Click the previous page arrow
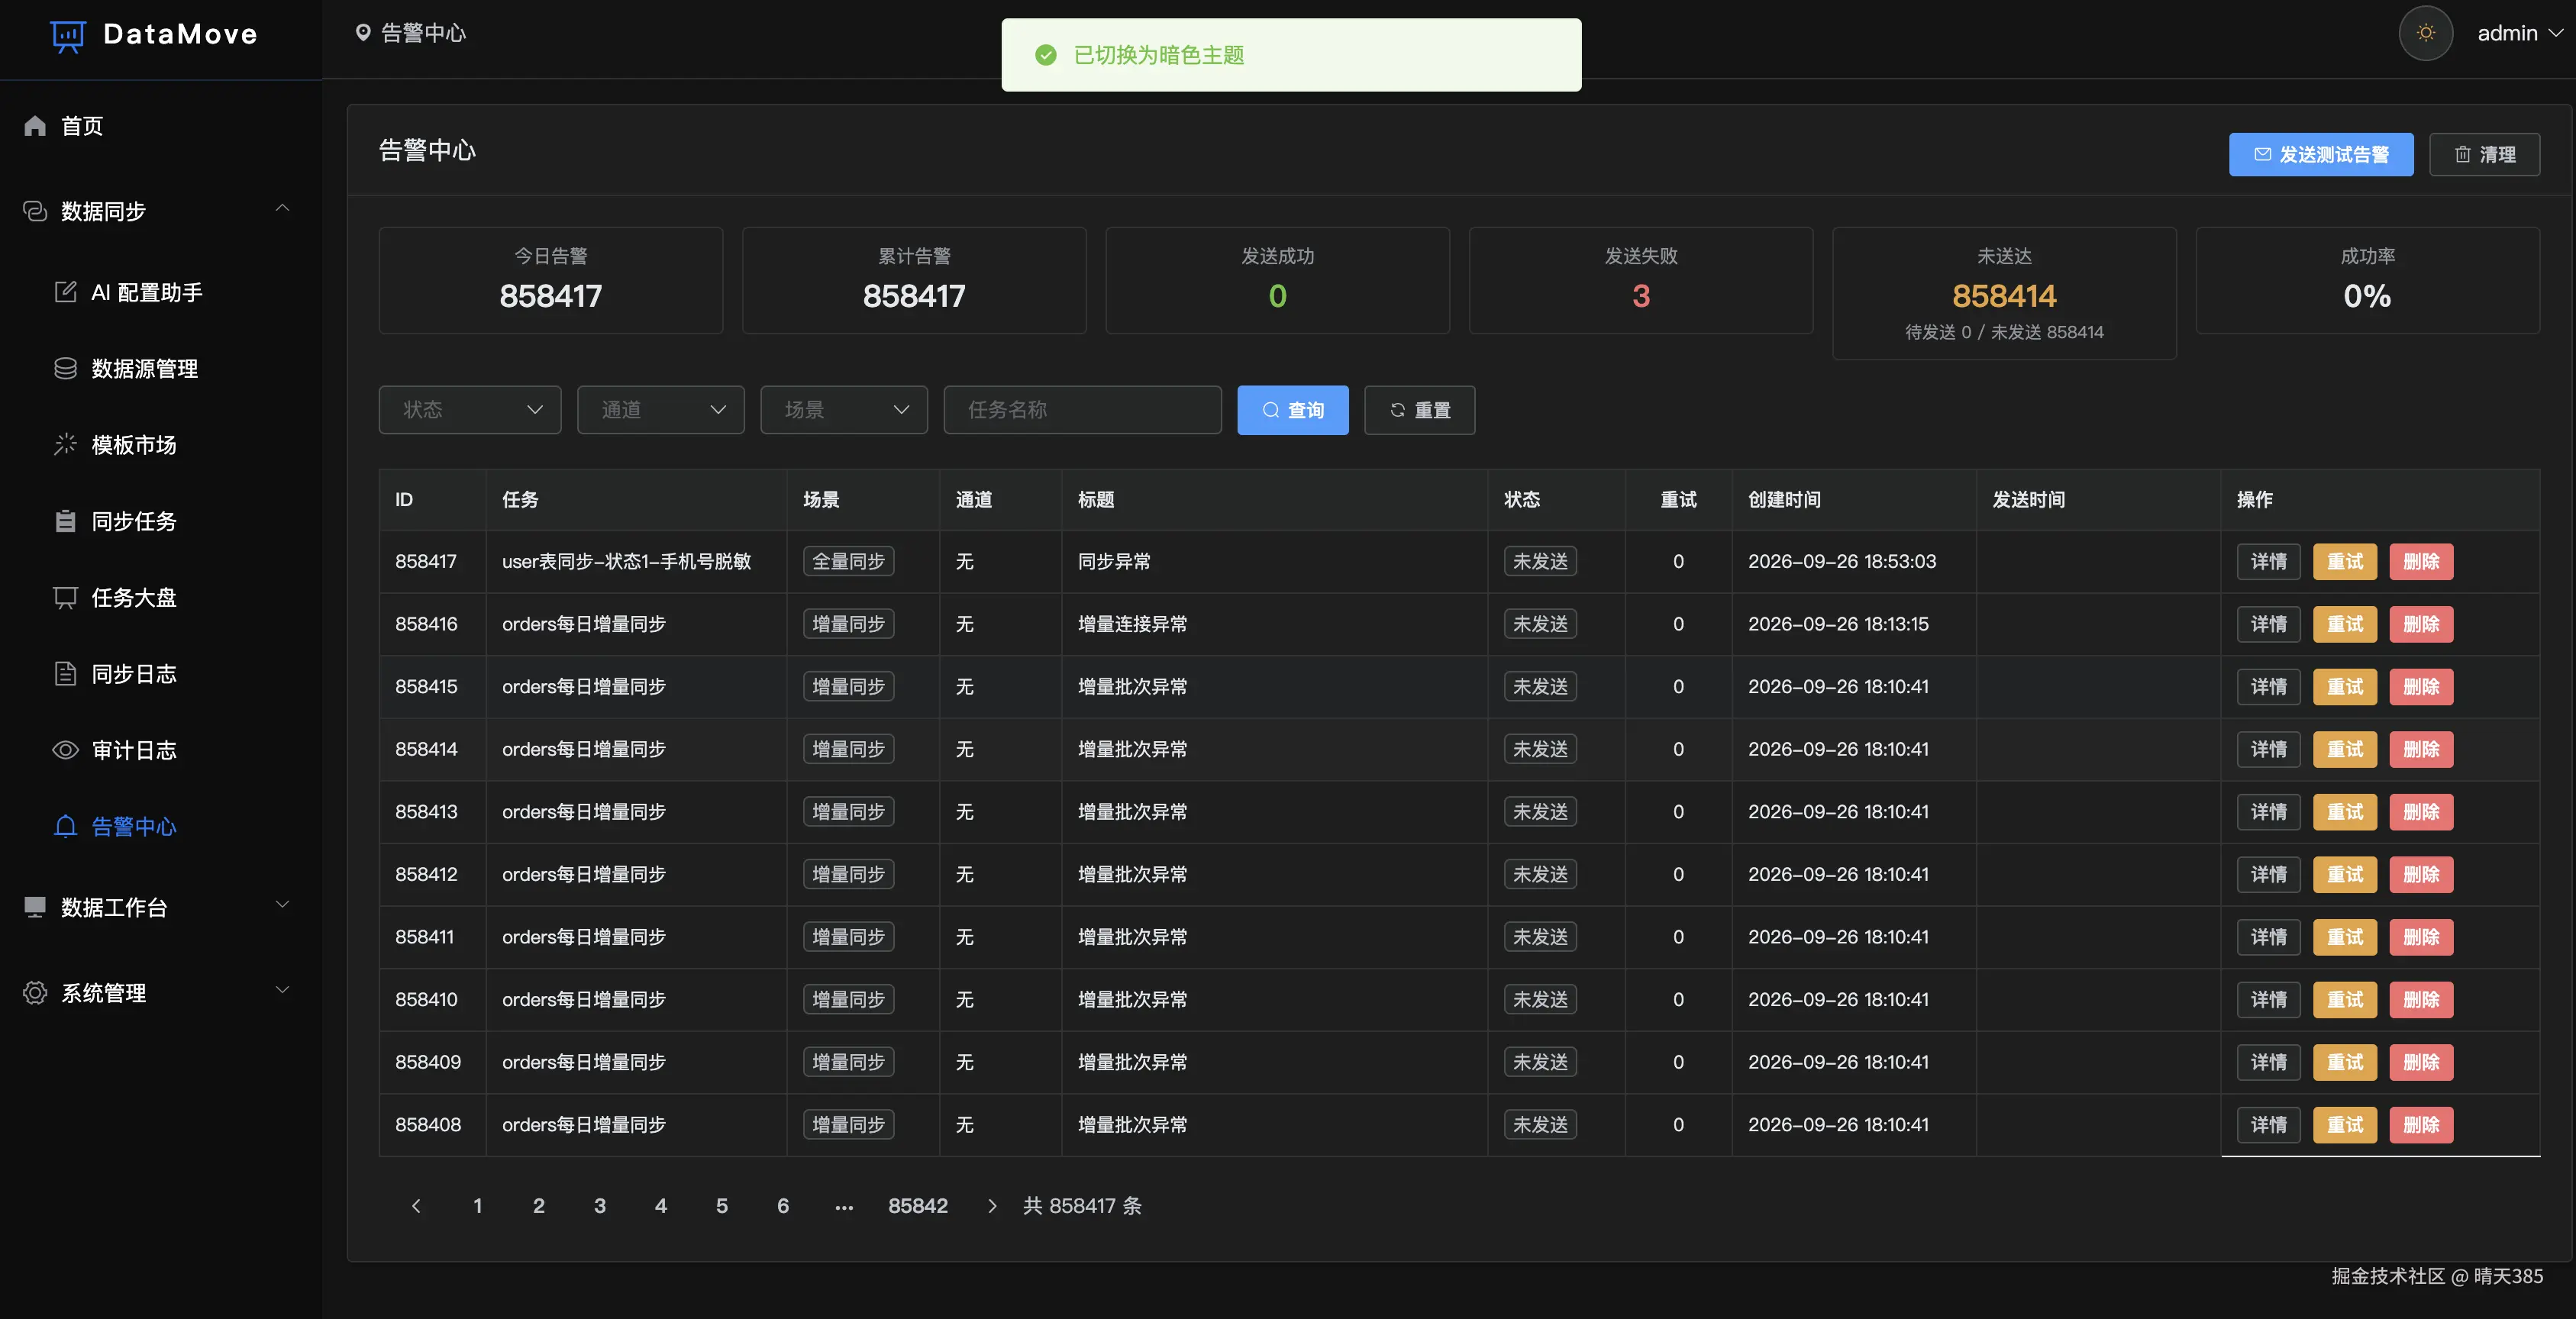 pyautogui.click(x=416, y=1206)
